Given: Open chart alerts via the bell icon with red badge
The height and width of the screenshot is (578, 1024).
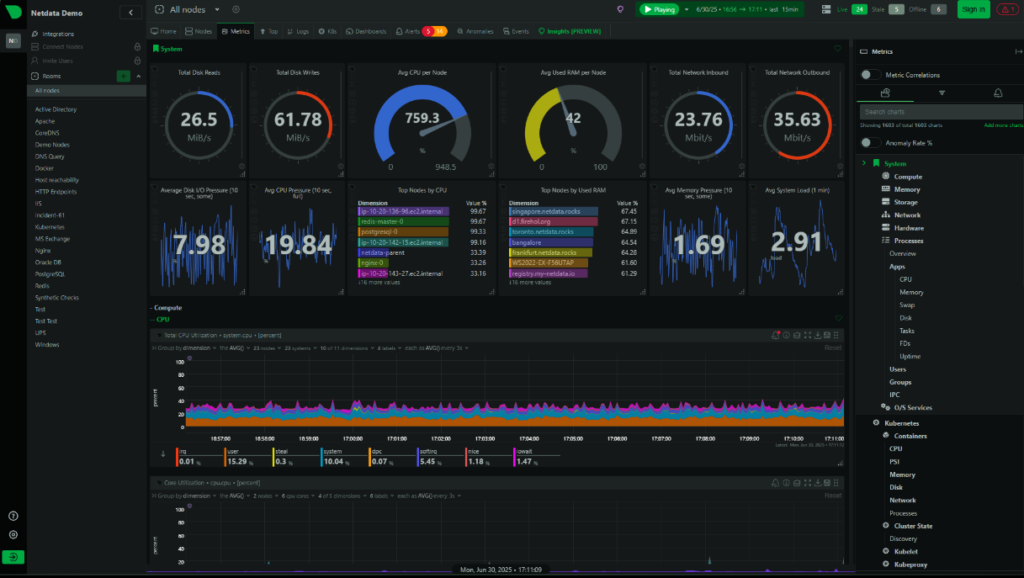Looking at the screenshot, I should (776, 336).
